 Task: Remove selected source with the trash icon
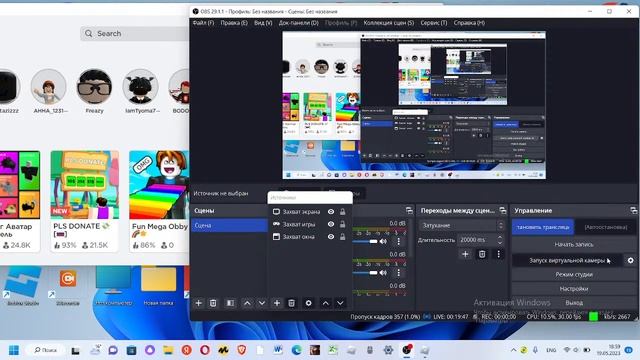coord(291,303)
